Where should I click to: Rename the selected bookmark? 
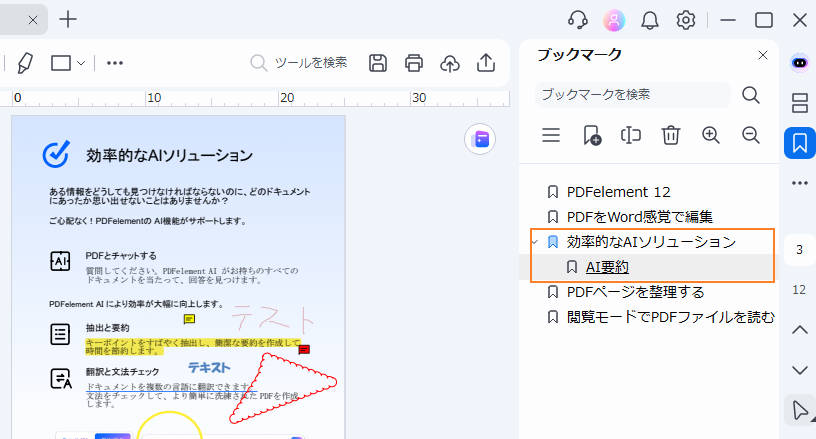click(x=631, y=135)
